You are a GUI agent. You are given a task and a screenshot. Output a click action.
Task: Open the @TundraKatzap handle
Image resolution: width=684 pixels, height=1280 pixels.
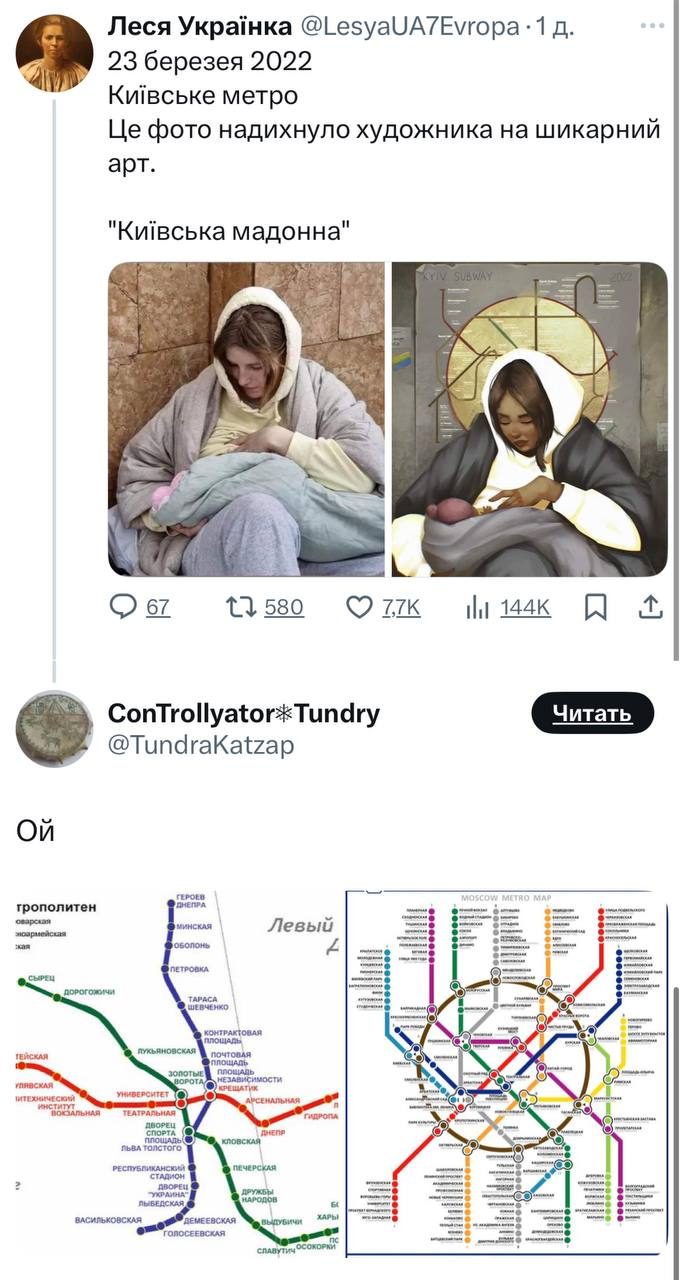(200, 744)
